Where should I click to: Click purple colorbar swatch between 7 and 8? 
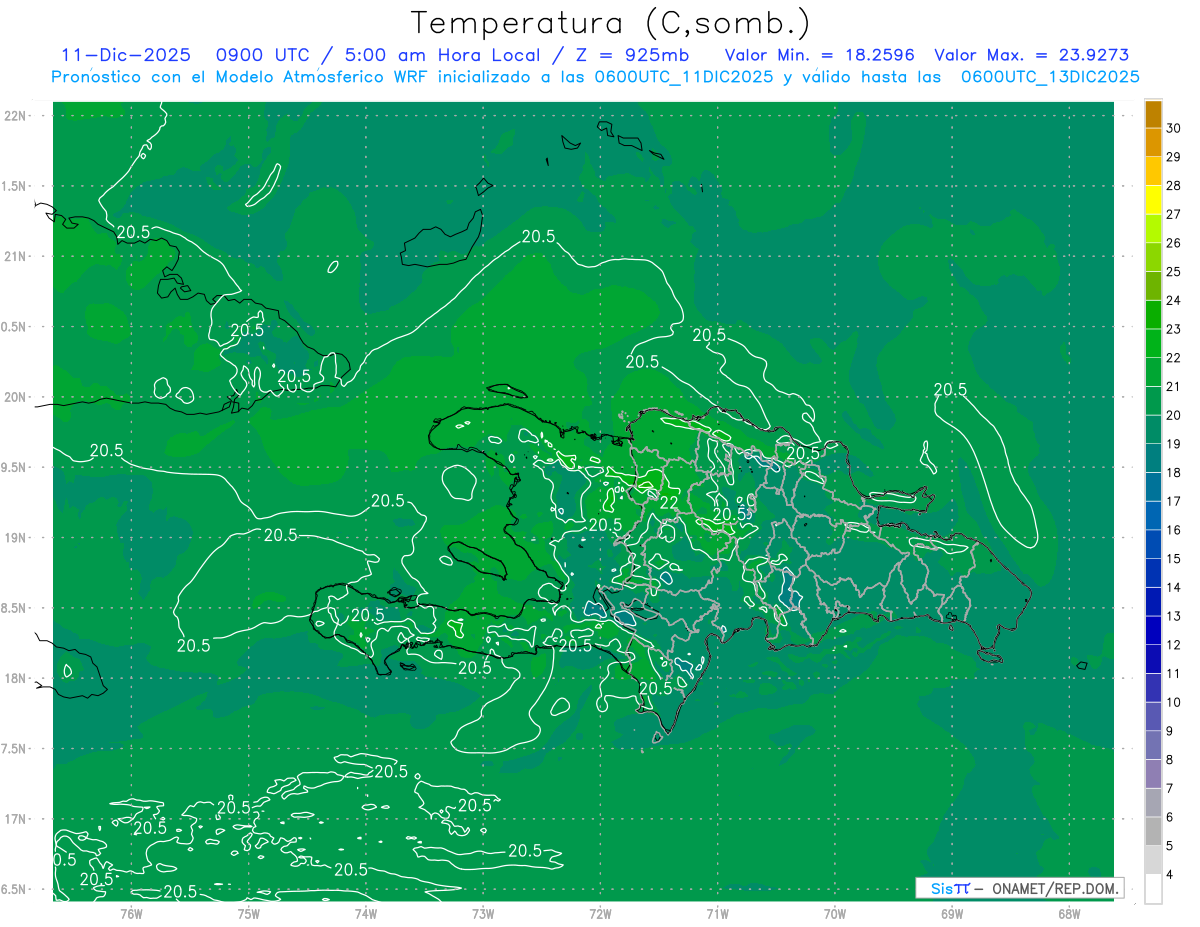1153,774
